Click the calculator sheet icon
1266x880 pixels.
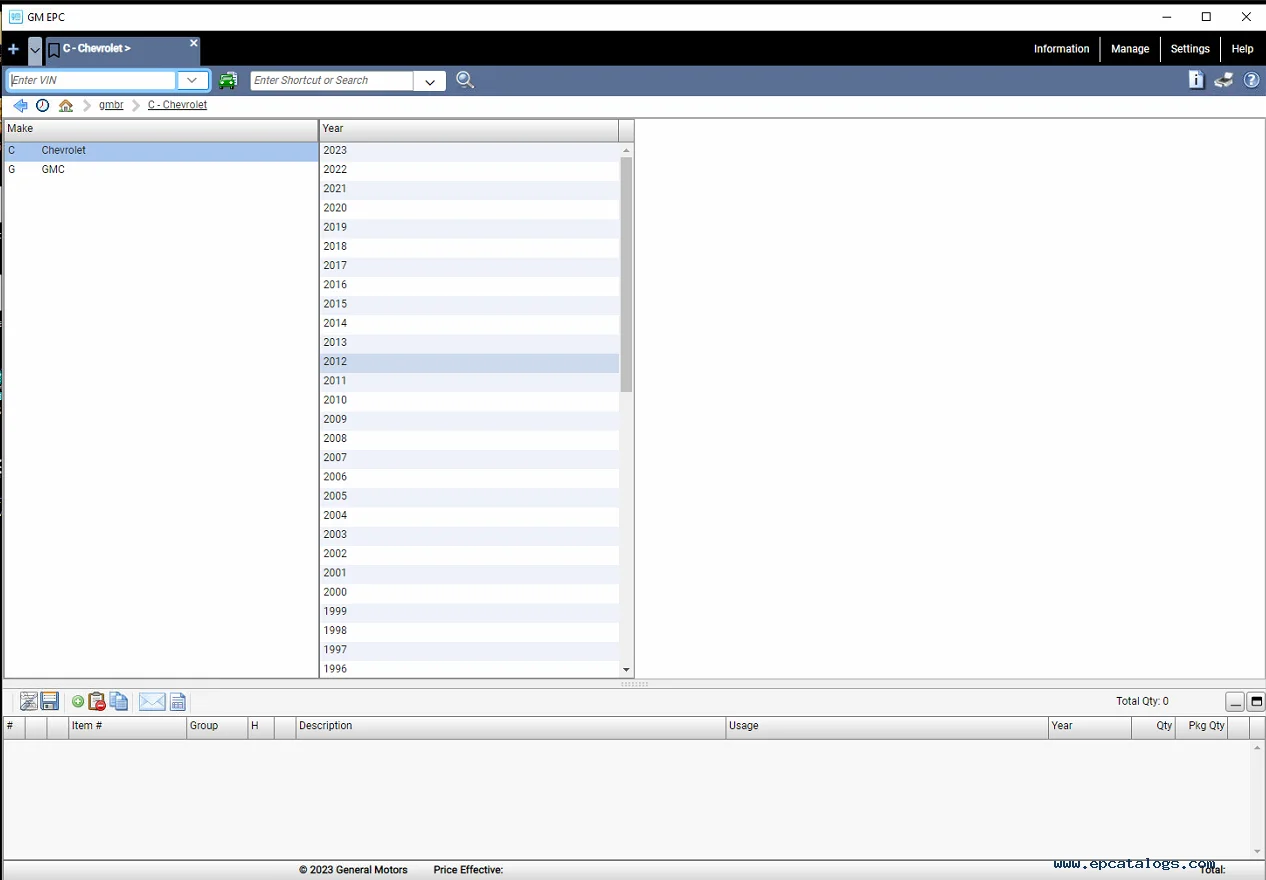[178, 702]
